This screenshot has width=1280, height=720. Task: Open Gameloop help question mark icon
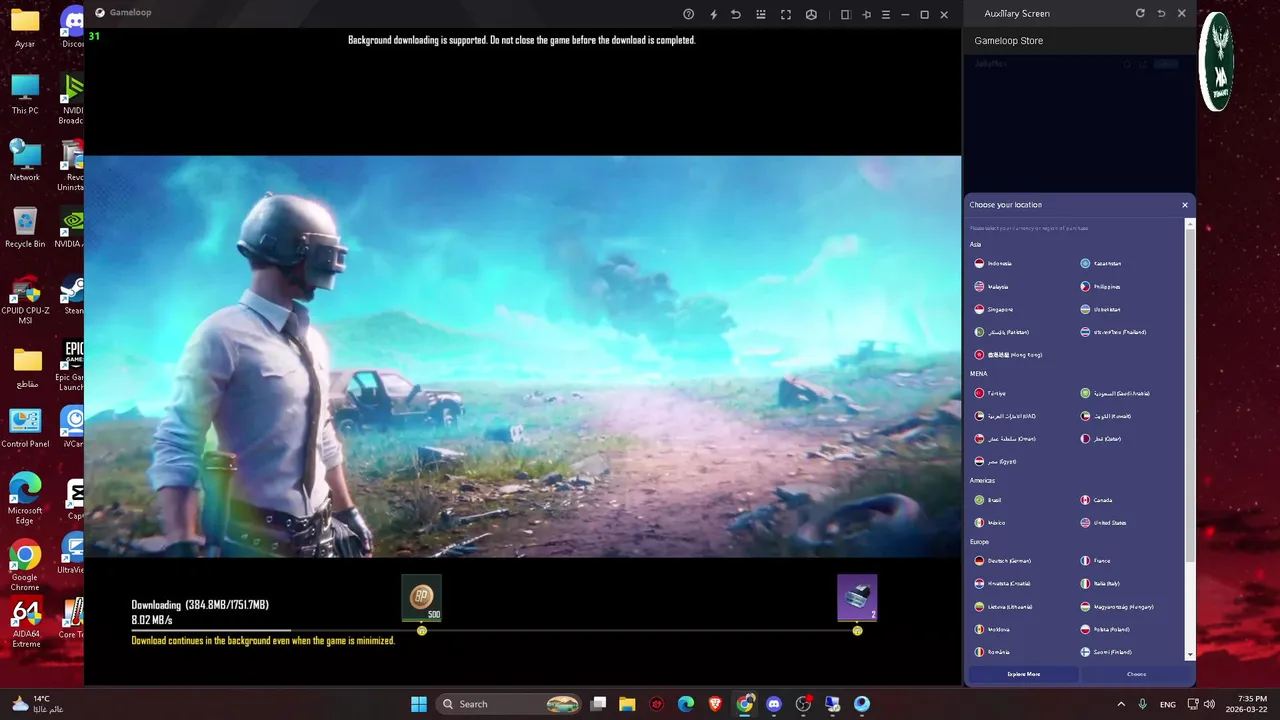click(x=688, y=14)
